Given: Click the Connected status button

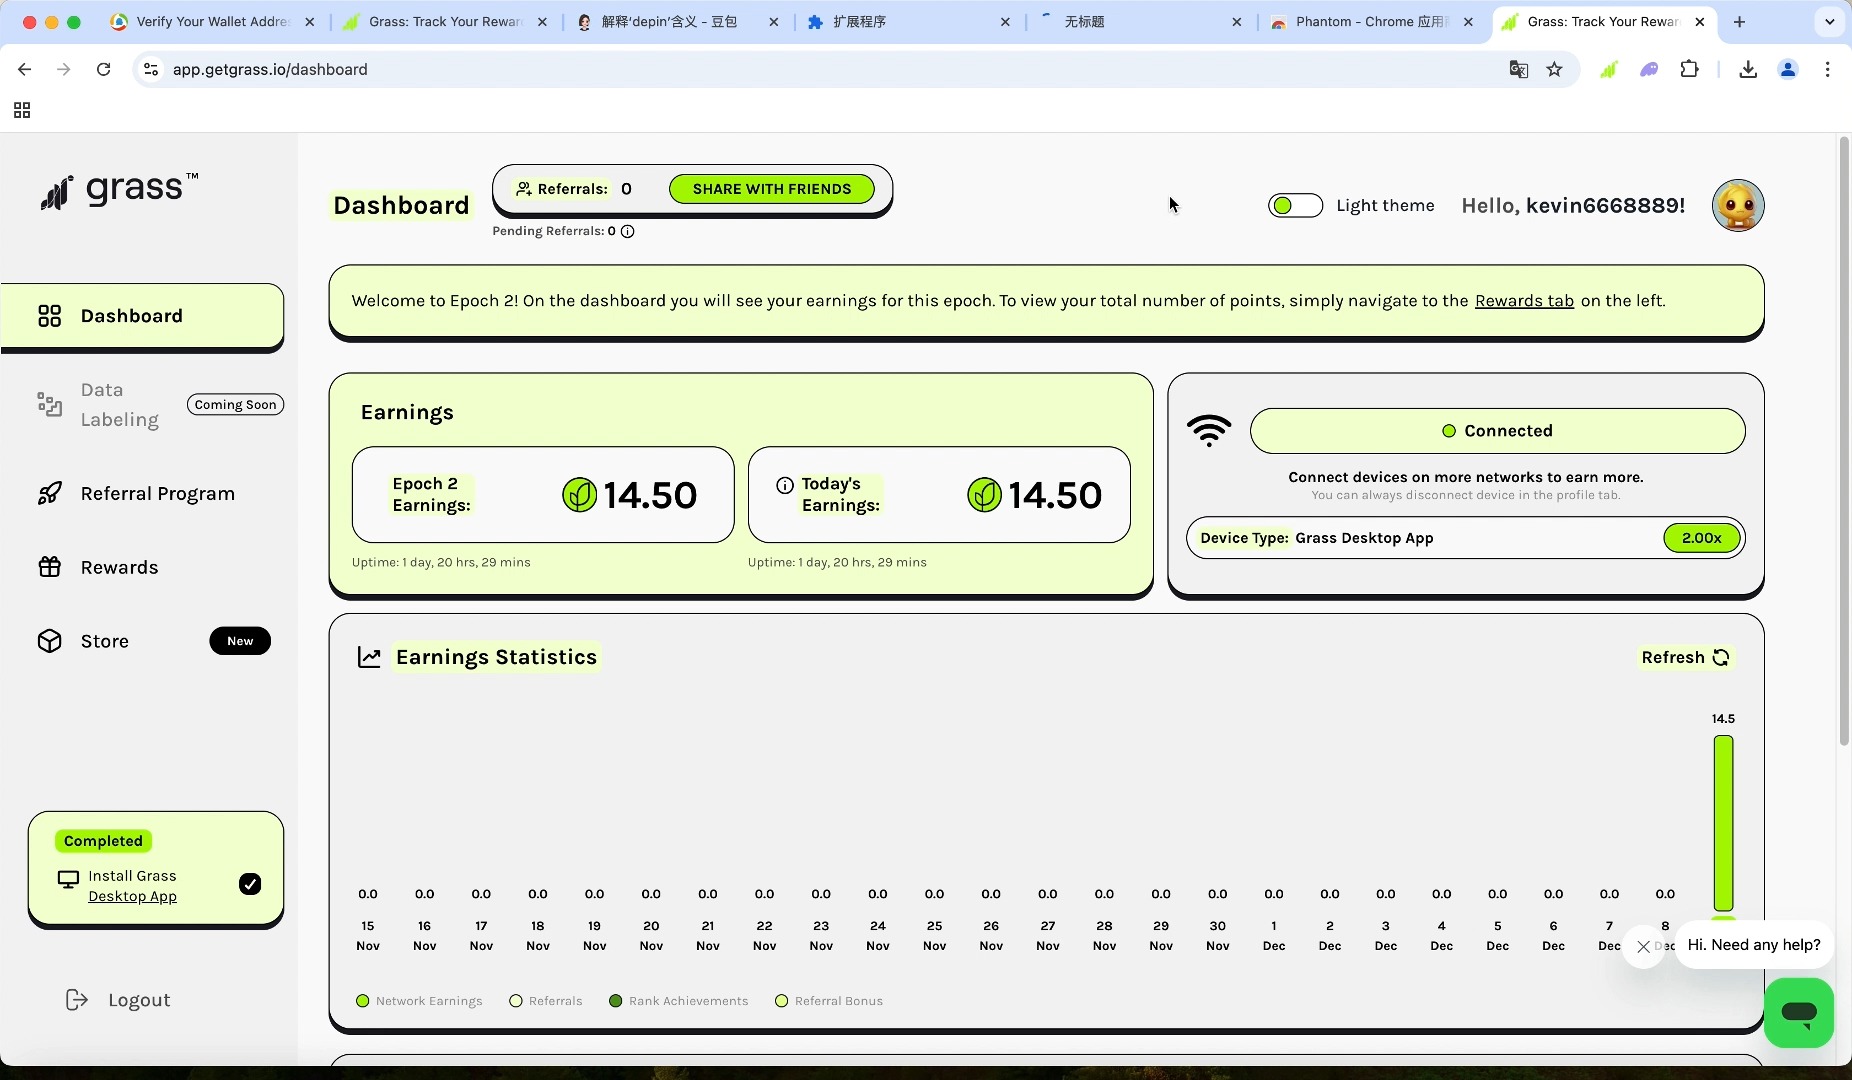Looking at the screenshot, I should tap(1497, 431).
